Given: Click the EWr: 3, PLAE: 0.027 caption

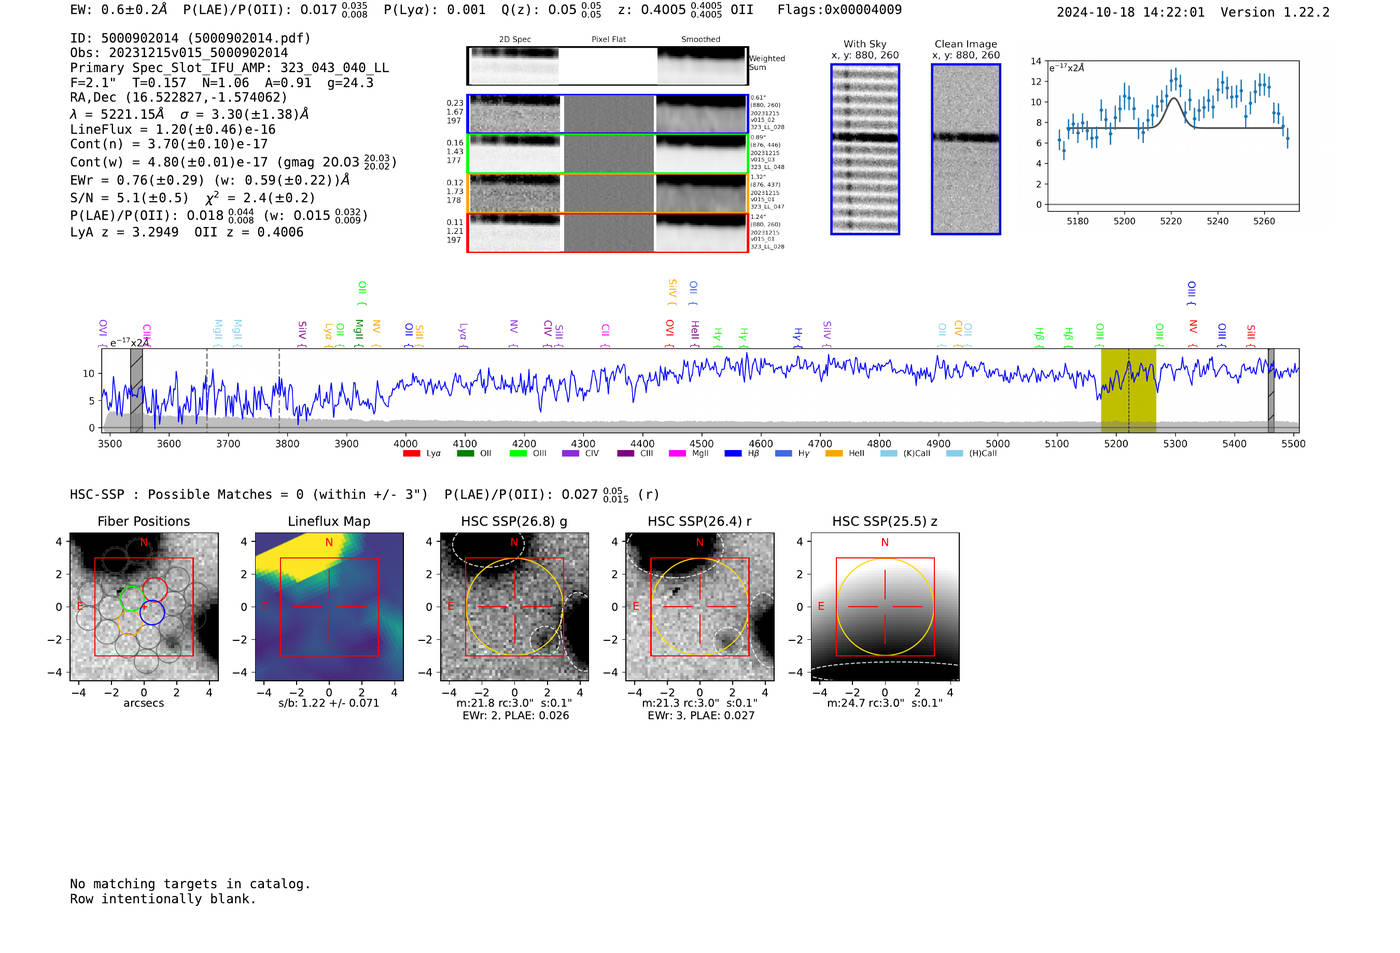Looking at the screenshot, I should pyautogui.click(x=700, y=715).
